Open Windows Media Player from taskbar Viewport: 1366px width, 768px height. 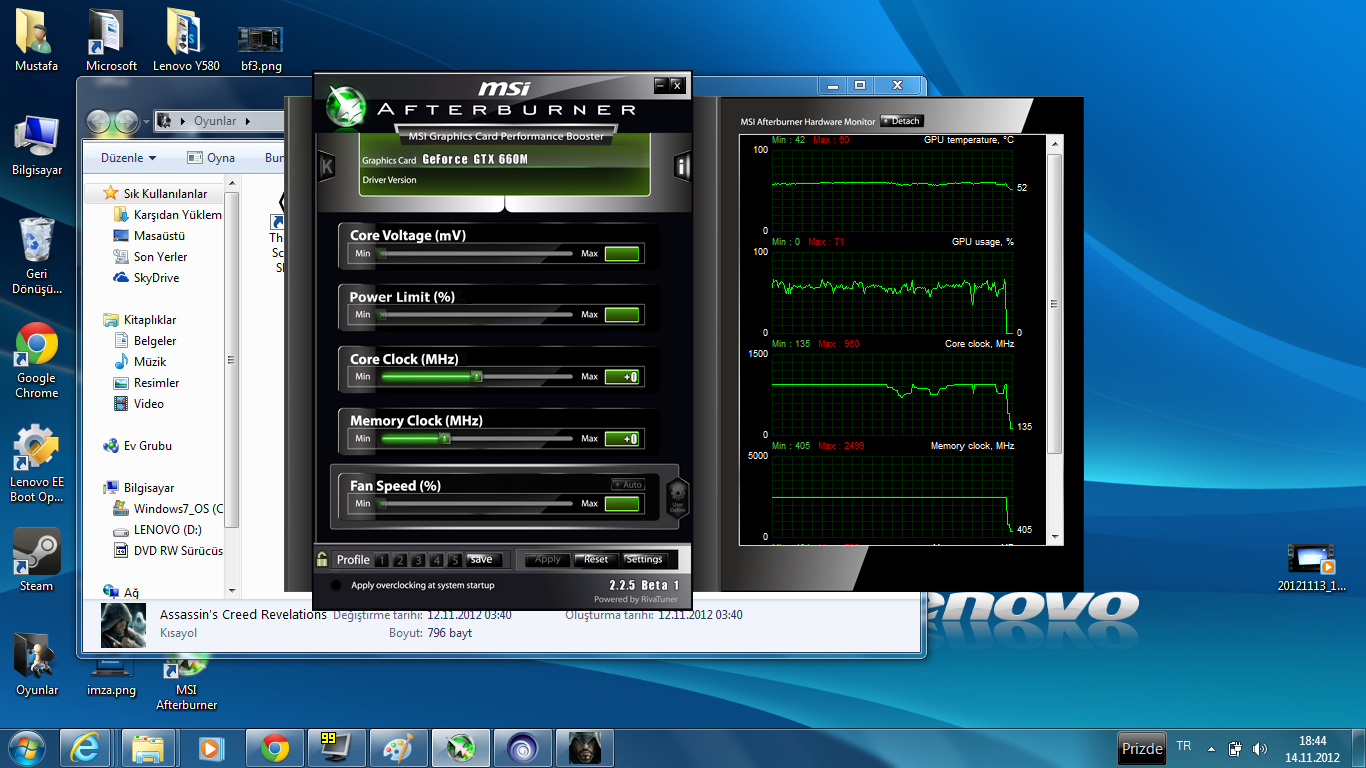click(210, 748)
